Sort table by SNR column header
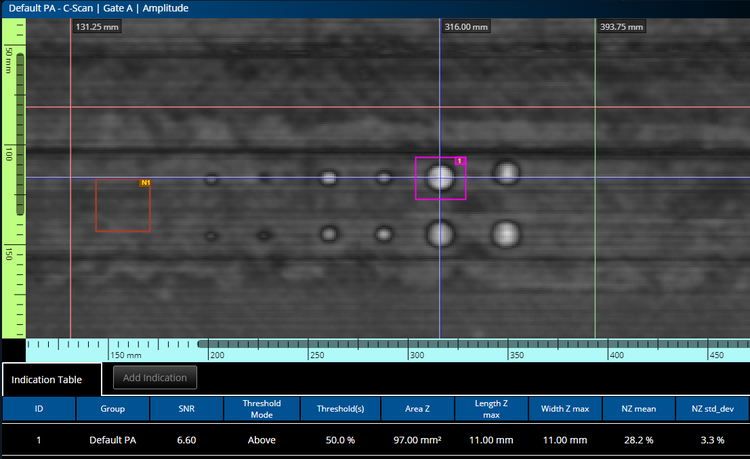 pyautogui.click(x=187, y=408)
